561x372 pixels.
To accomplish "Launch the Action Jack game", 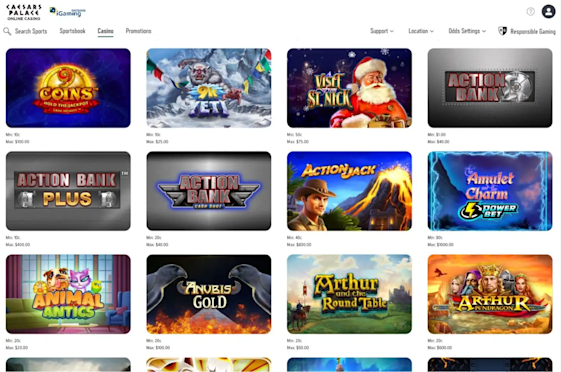I will (x=349, y=191).
